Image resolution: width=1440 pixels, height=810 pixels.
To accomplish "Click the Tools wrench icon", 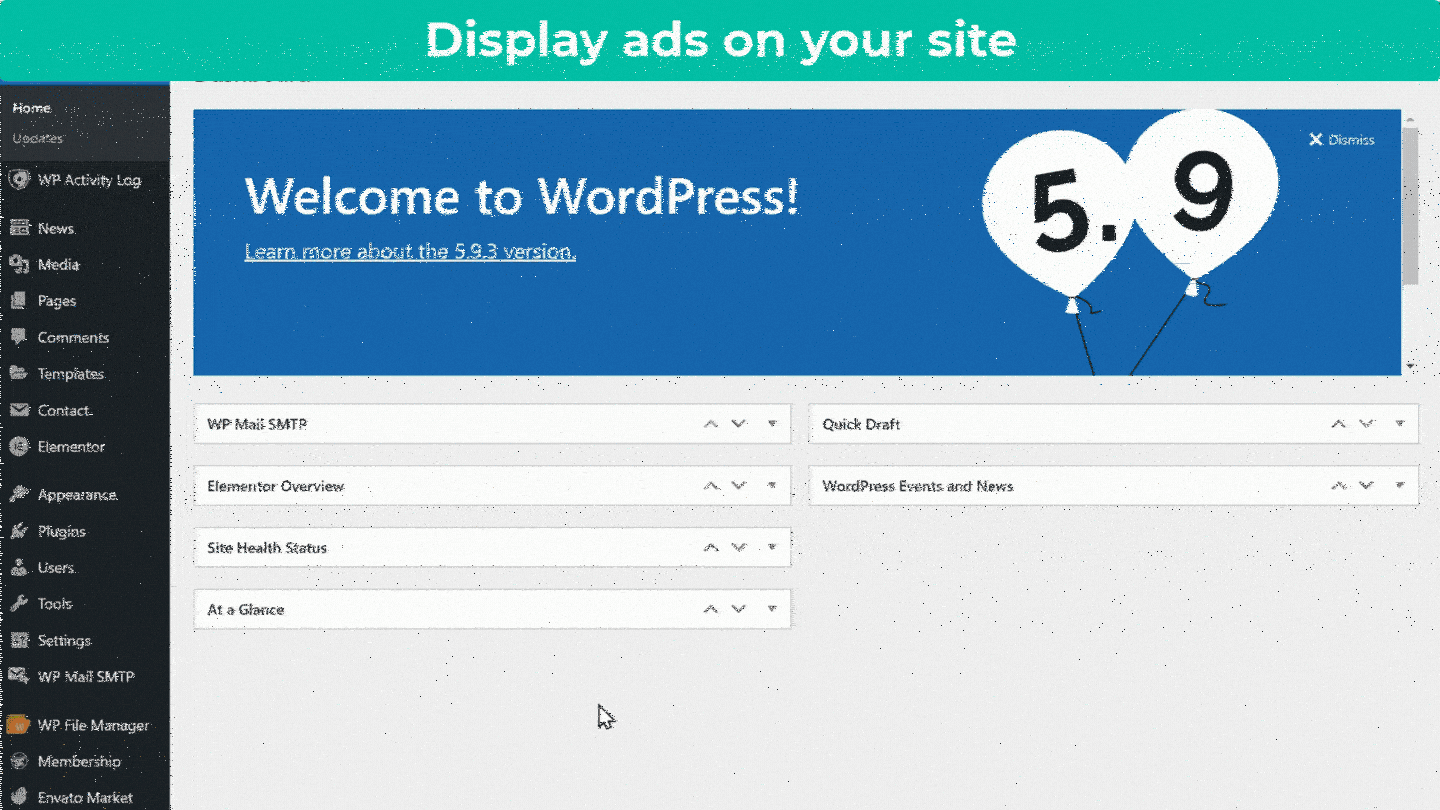I will tap(19, 604).
